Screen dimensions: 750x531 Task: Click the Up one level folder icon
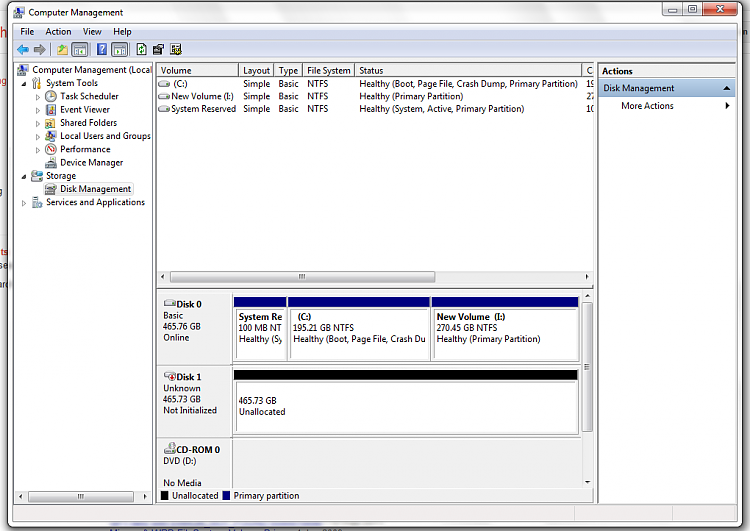[x=62, y=49]
